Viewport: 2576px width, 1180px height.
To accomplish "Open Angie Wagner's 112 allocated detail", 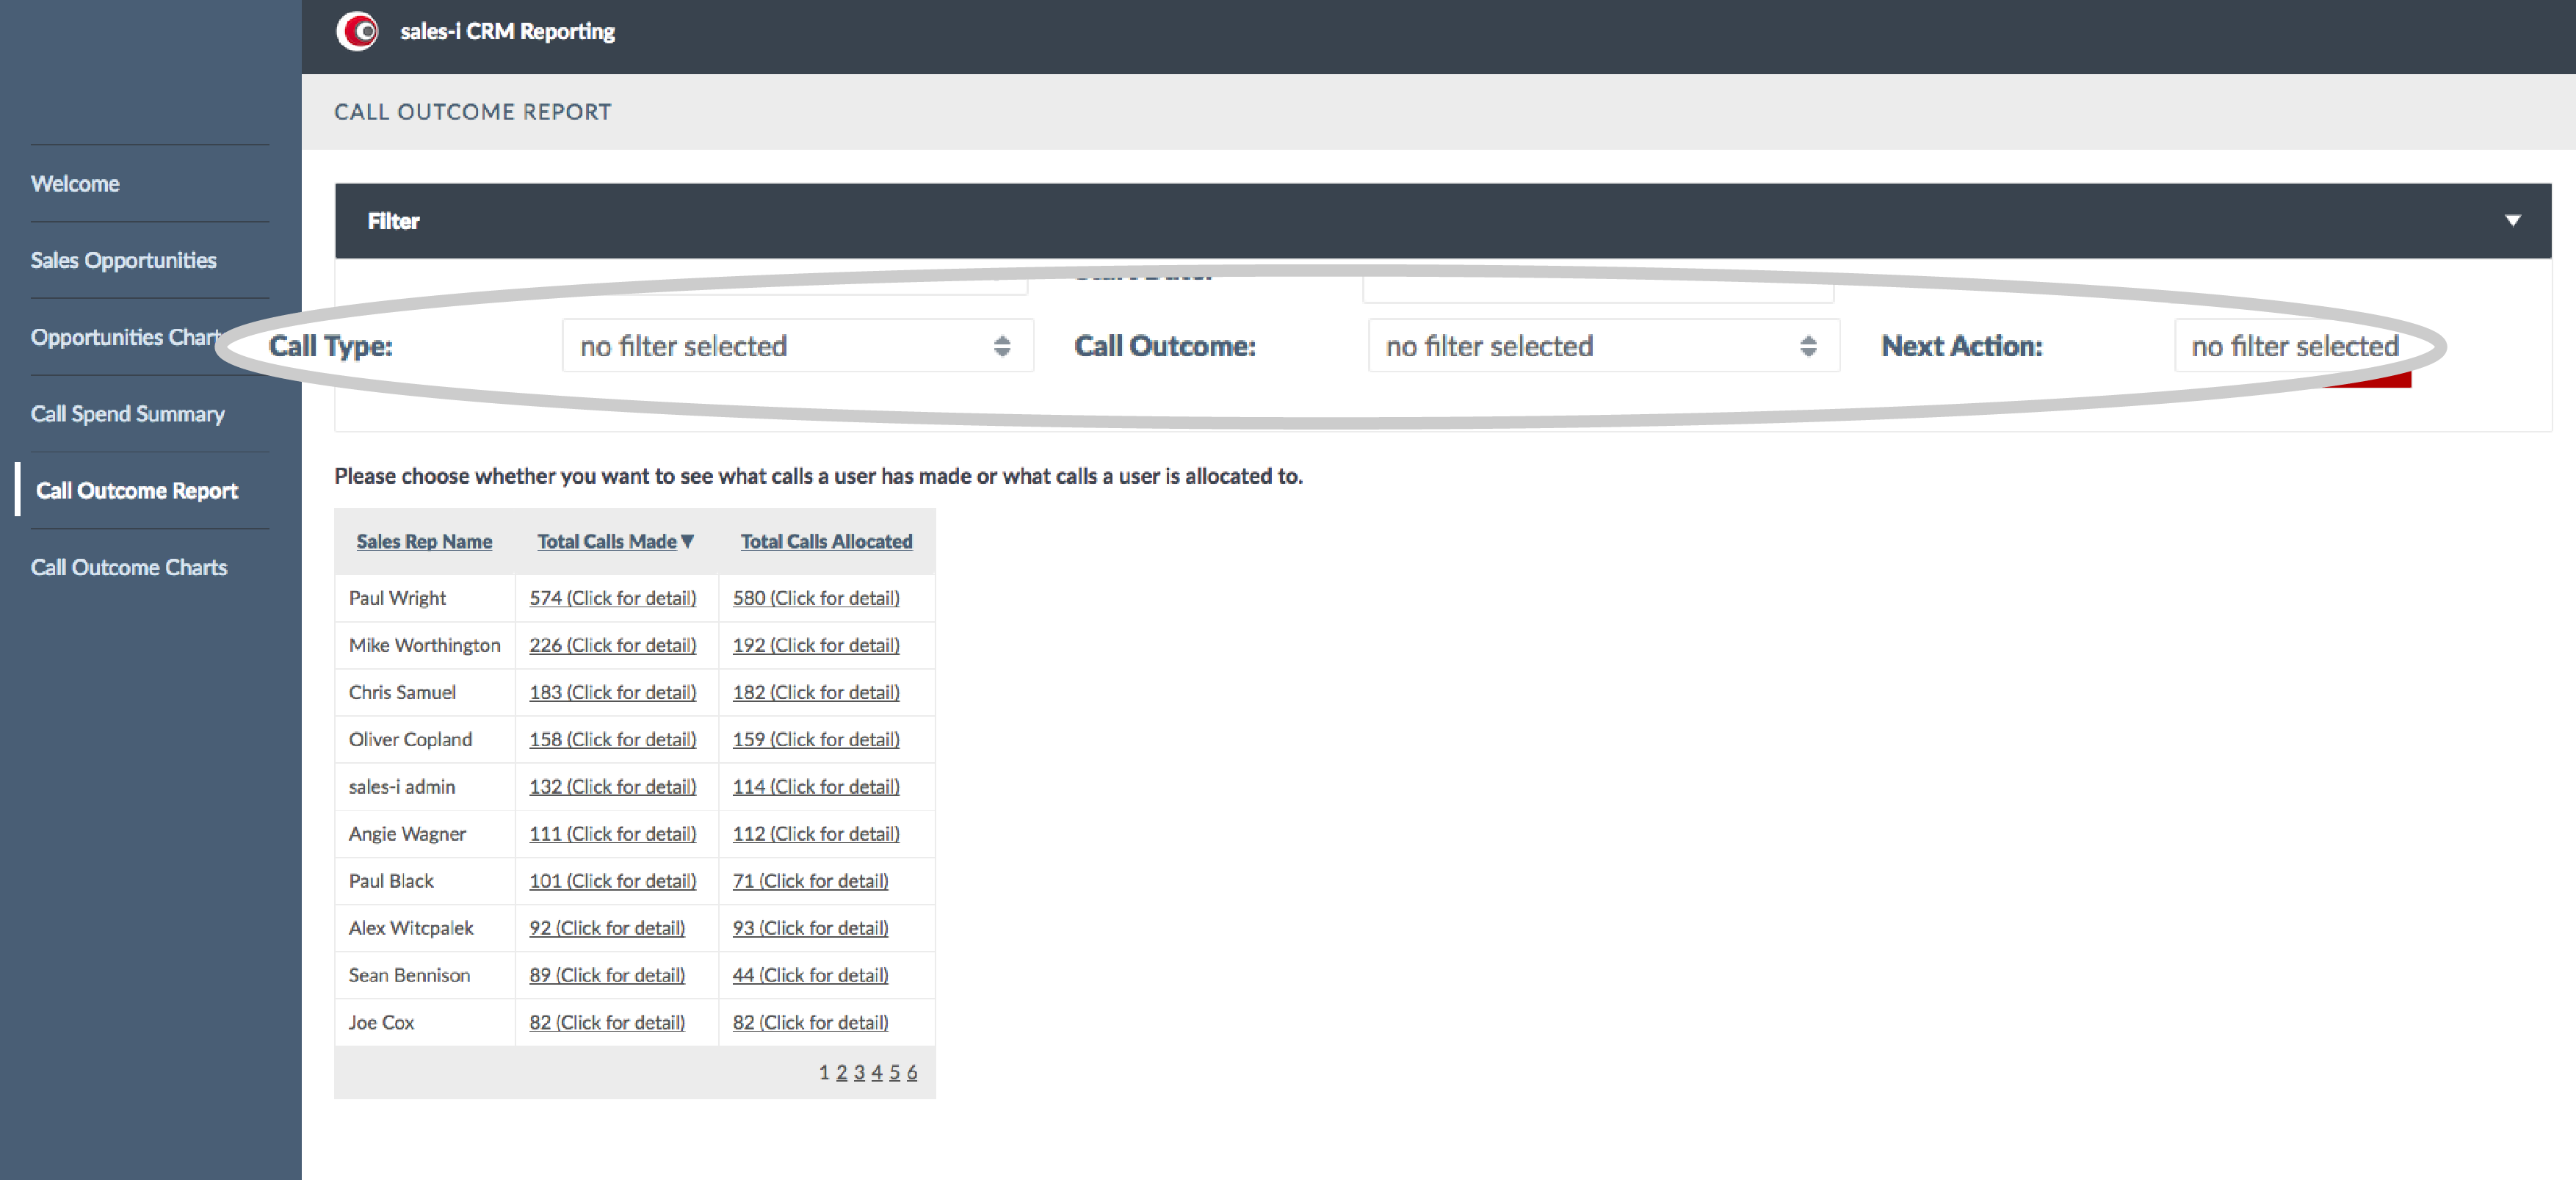I will click(816, 833).
